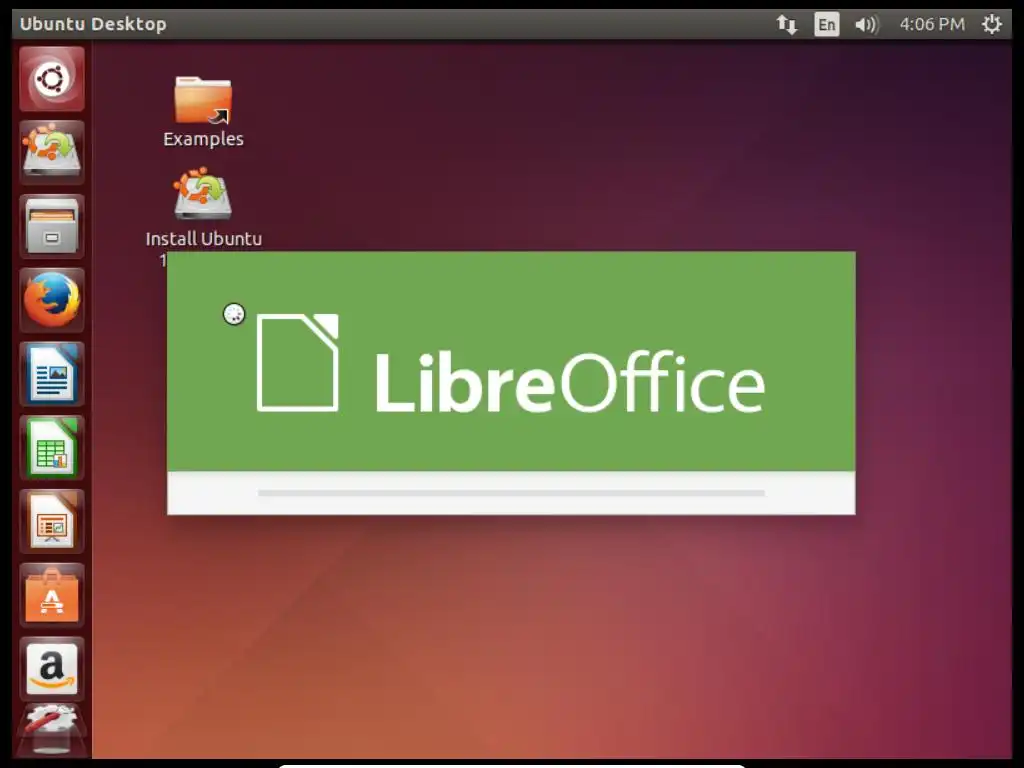Open Ubuntu Software Center
The image size is (1024, 768).
pyautogui.click(x=52, y=595)
